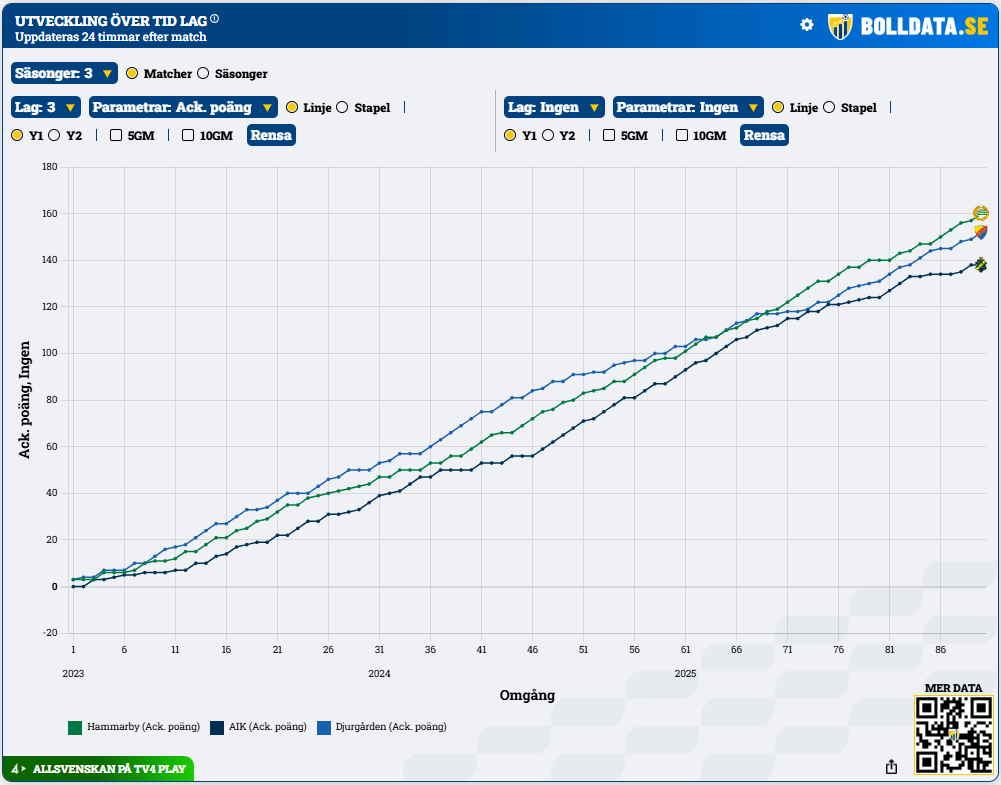Enable the left 5GM checkbox
This screenshot has width=1001, height=785.
pyautogui.click(x=116, y=135)
